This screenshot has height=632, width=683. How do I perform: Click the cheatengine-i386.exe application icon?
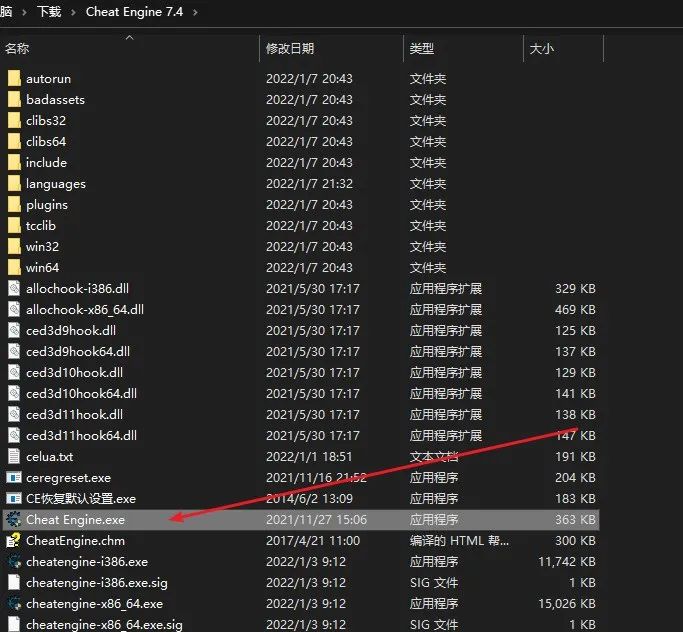[x=14, y=561]
